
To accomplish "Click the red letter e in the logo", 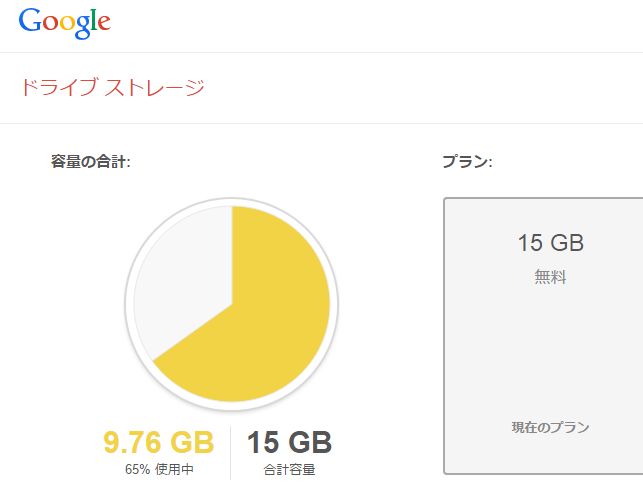I will [104, 23].
